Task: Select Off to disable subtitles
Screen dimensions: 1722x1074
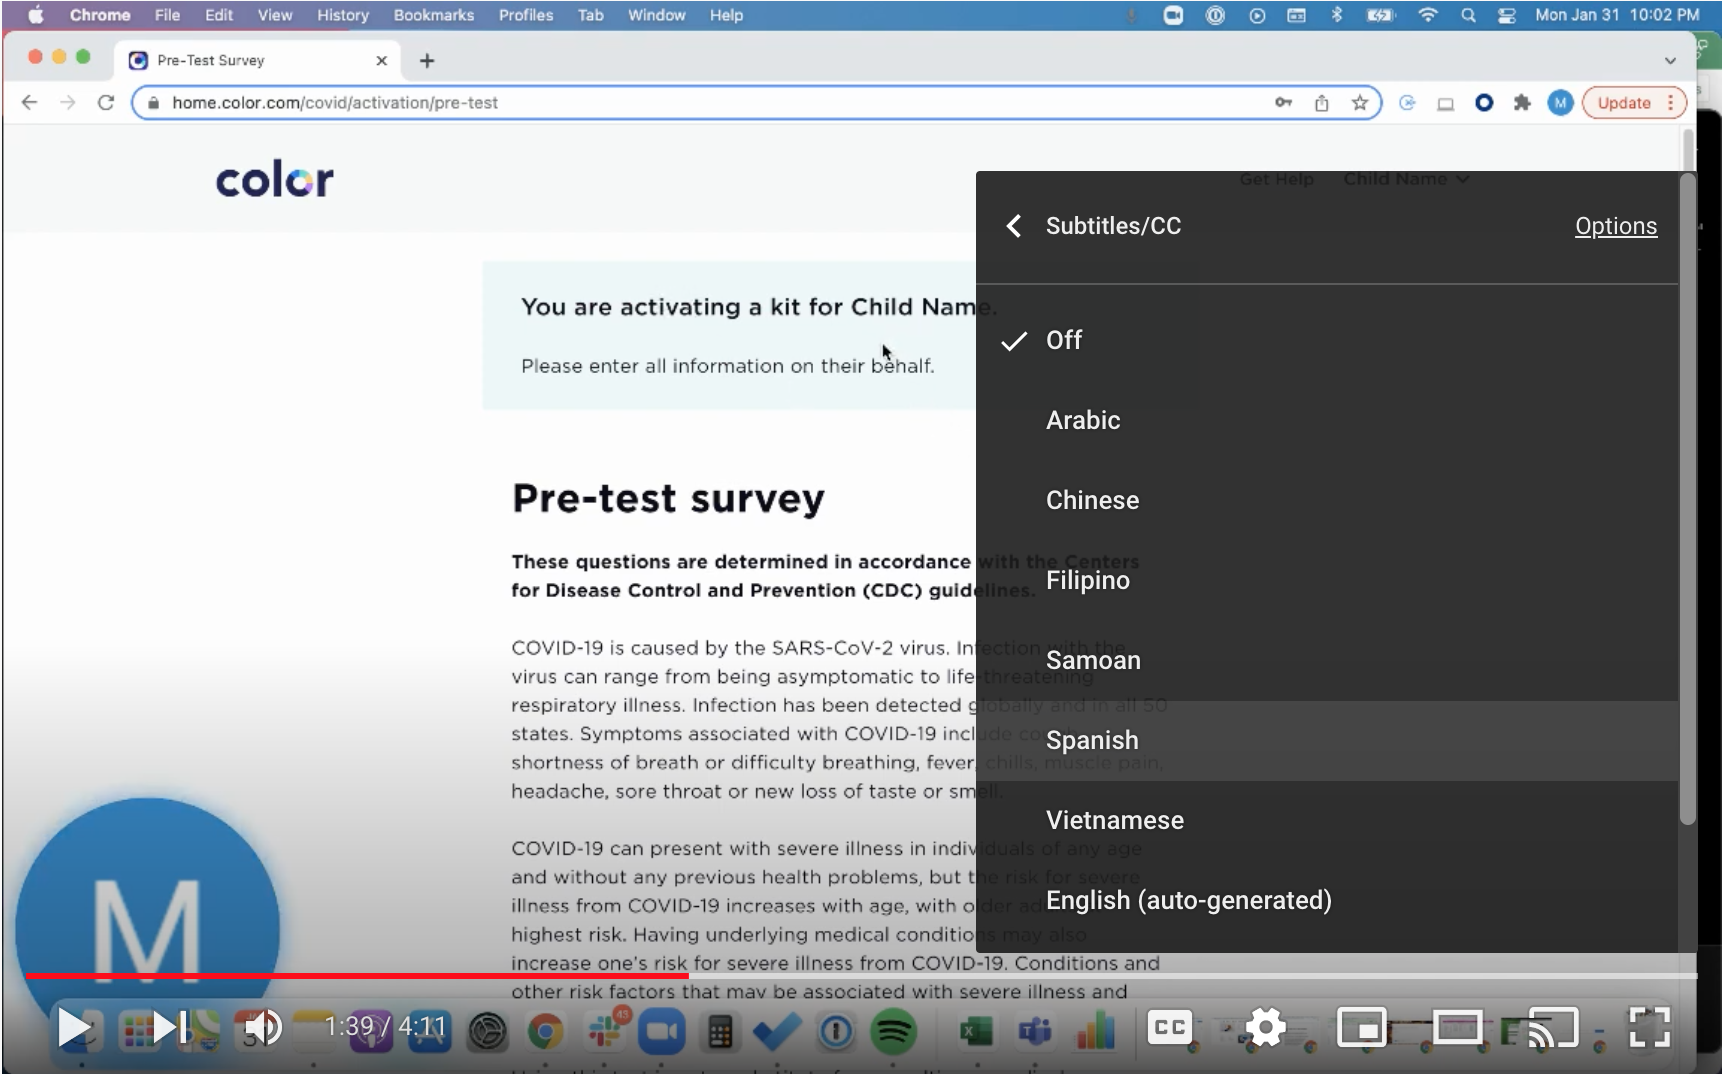Action: (x=1063, y=340)
